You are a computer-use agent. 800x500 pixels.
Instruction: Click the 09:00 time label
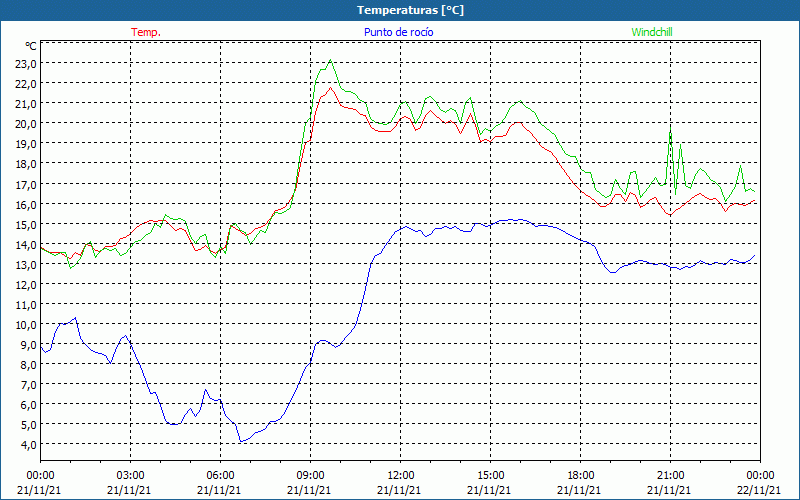tap(310, 476)
